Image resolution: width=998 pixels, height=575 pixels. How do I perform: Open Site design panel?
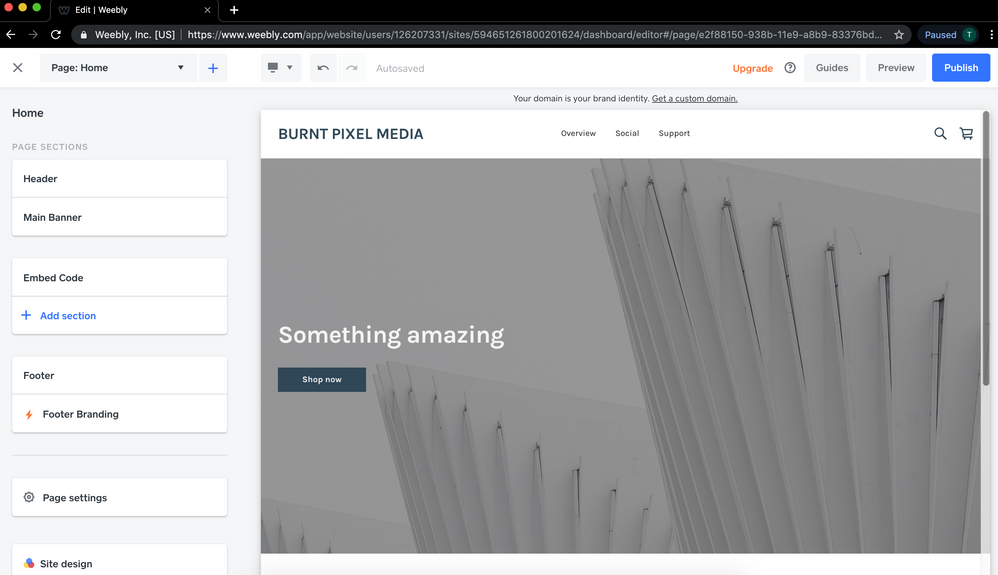click(x=119, y=563)
